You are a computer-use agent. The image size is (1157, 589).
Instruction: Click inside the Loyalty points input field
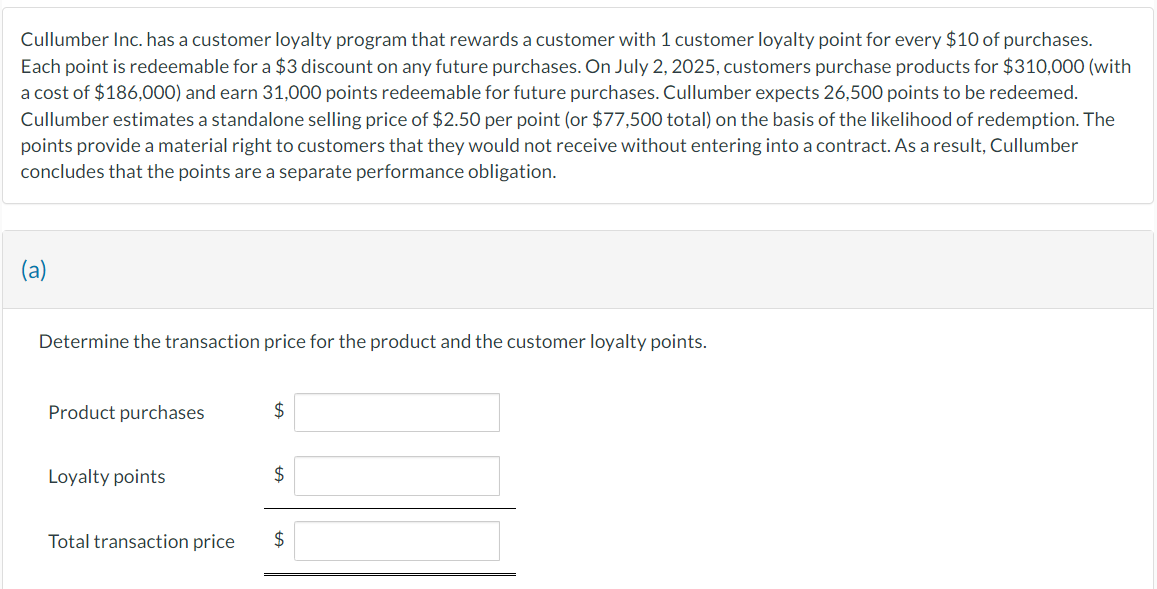pyautogui.click(x=396, y=475)
